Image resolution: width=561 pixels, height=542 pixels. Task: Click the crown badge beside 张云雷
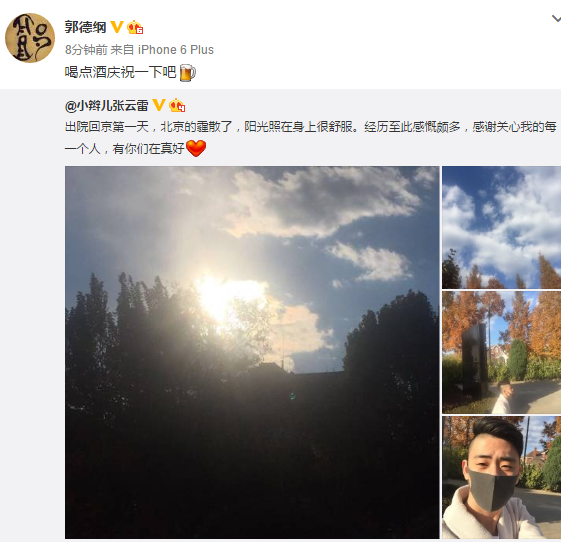(x=177, y=105)
